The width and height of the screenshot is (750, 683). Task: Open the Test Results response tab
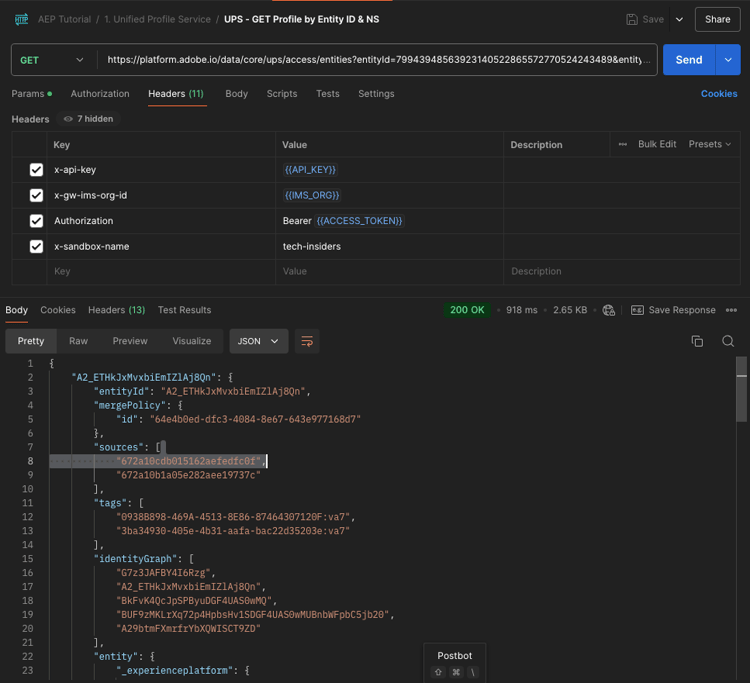coord(184,310)
